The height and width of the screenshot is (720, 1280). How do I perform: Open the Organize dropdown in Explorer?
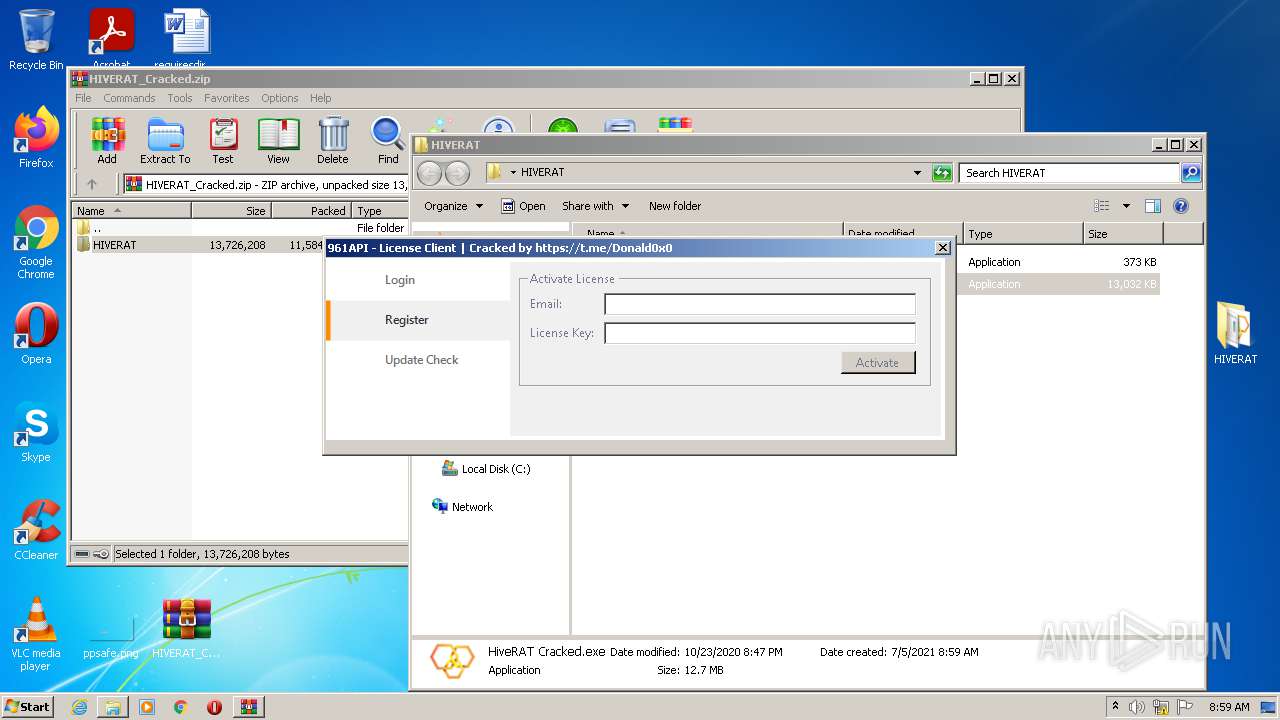click(x=453, y=206)
